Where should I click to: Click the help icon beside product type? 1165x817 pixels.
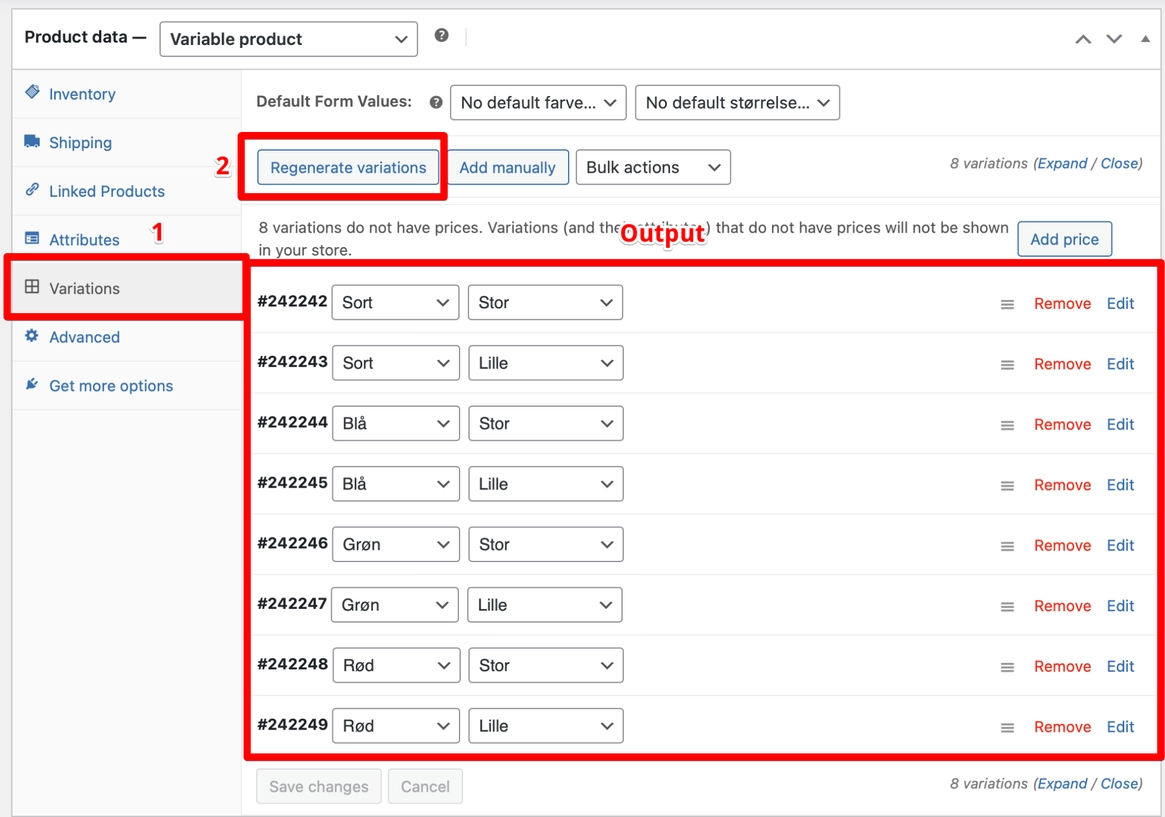pyautogui.click(x=441, y=36)
